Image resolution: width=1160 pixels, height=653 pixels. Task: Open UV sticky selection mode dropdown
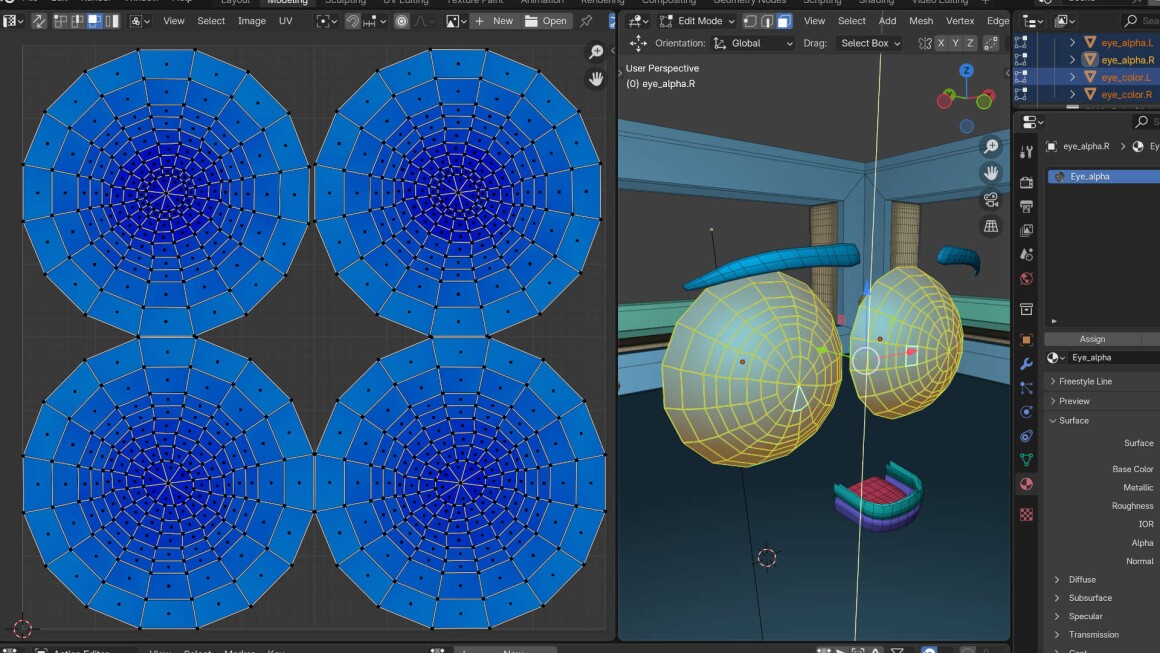[140, 21]
